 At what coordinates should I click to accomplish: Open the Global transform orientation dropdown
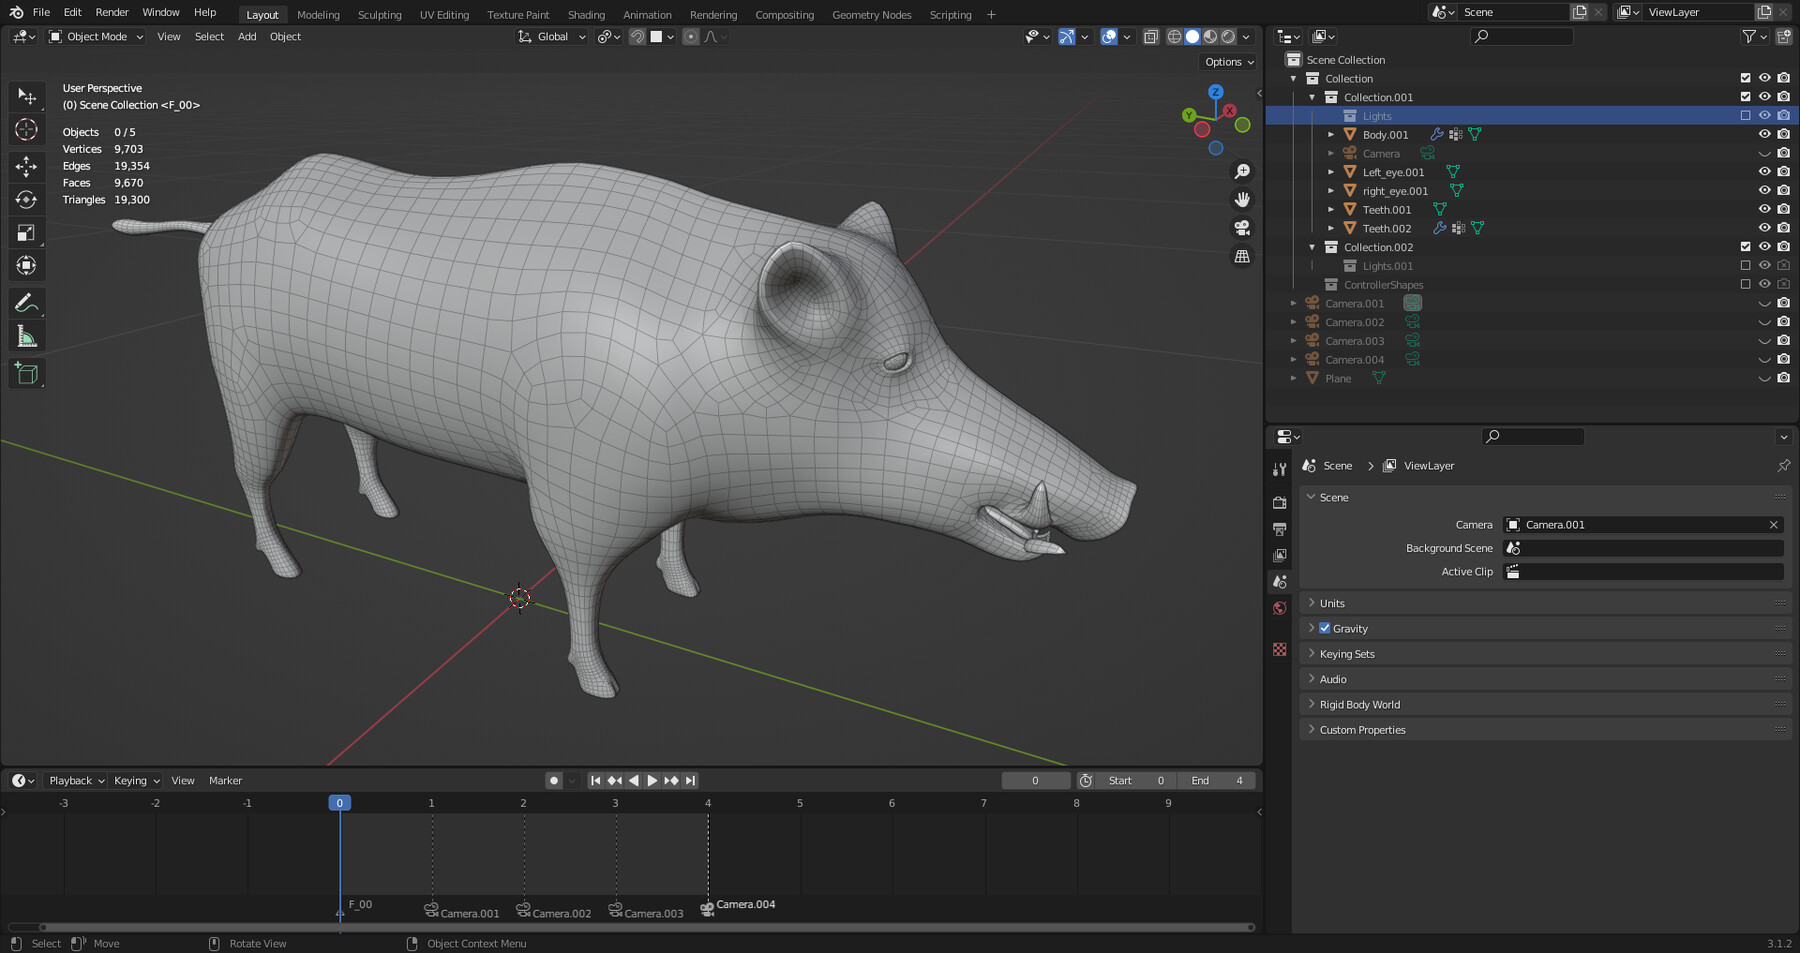point(550,36)
